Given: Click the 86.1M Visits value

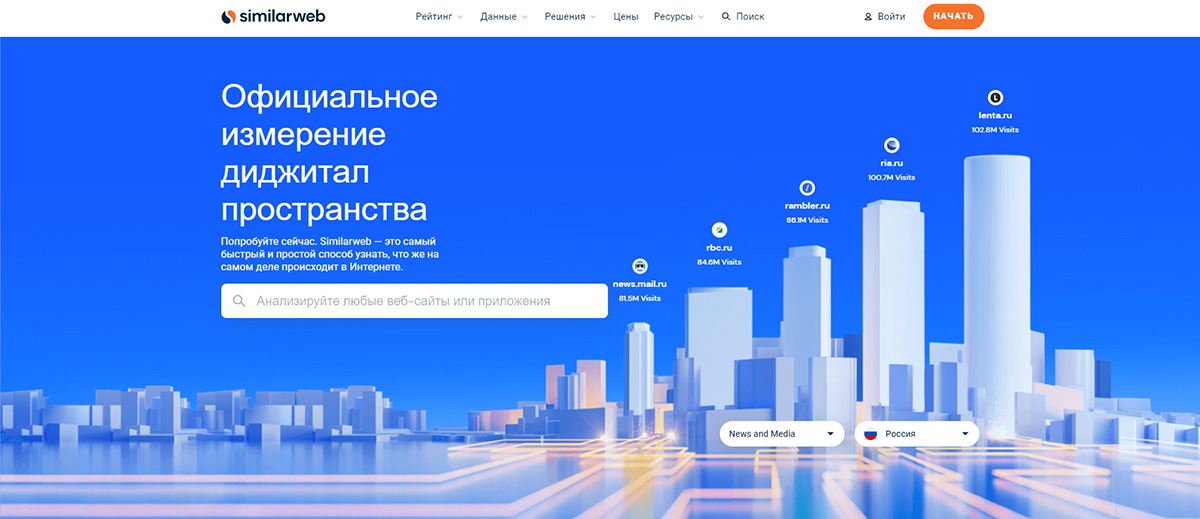Looking at the screenshot, I should pyautogui.click(x=807, y=220).
